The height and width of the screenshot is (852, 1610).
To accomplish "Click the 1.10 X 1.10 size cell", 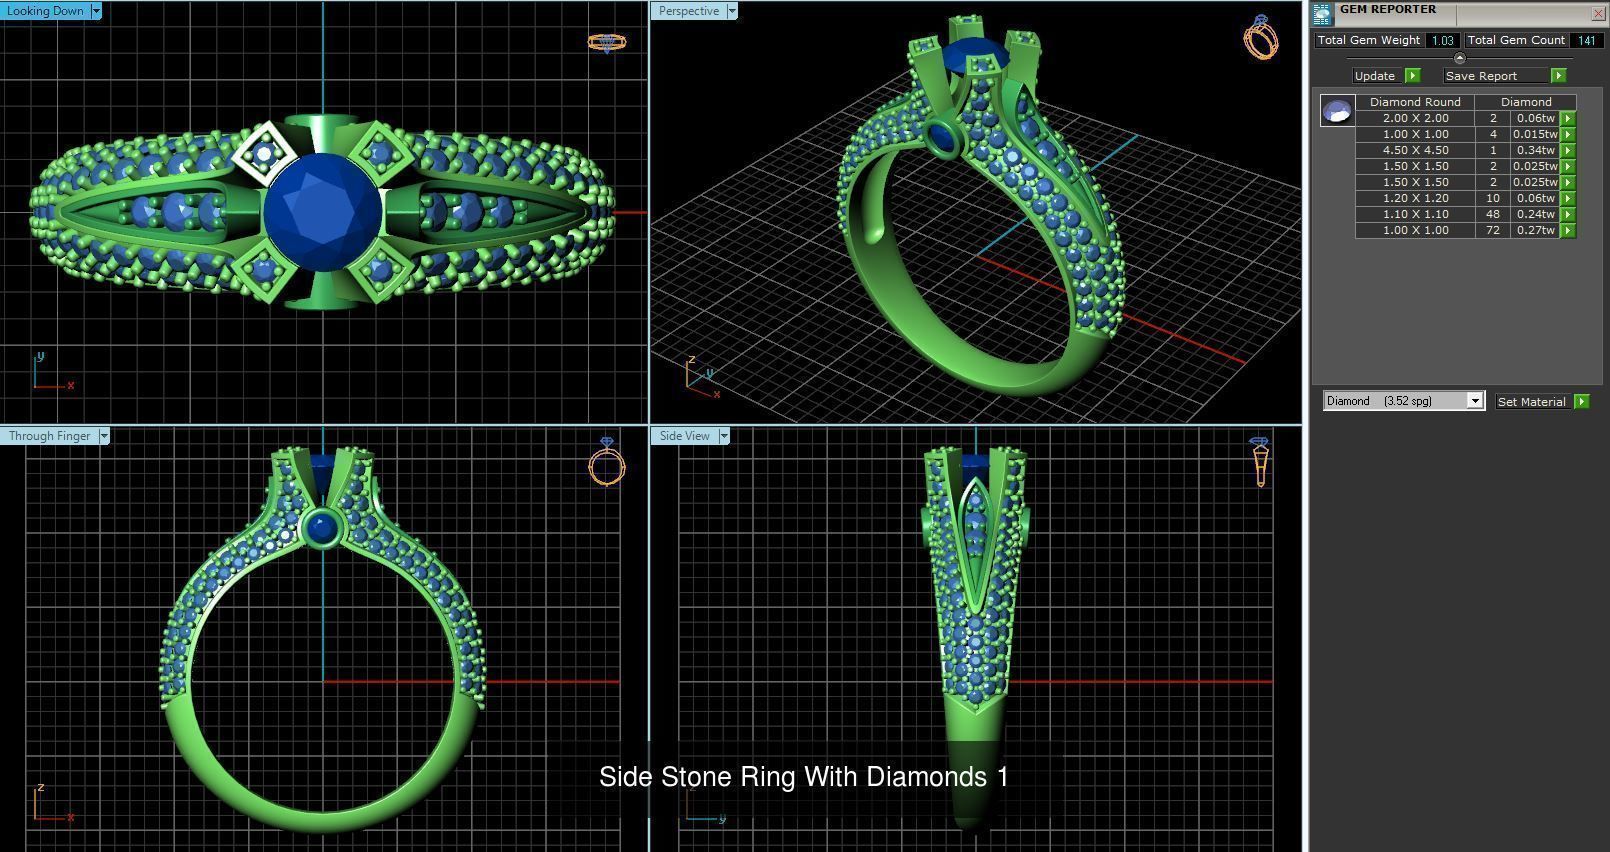I will (x=1415, y=214).
